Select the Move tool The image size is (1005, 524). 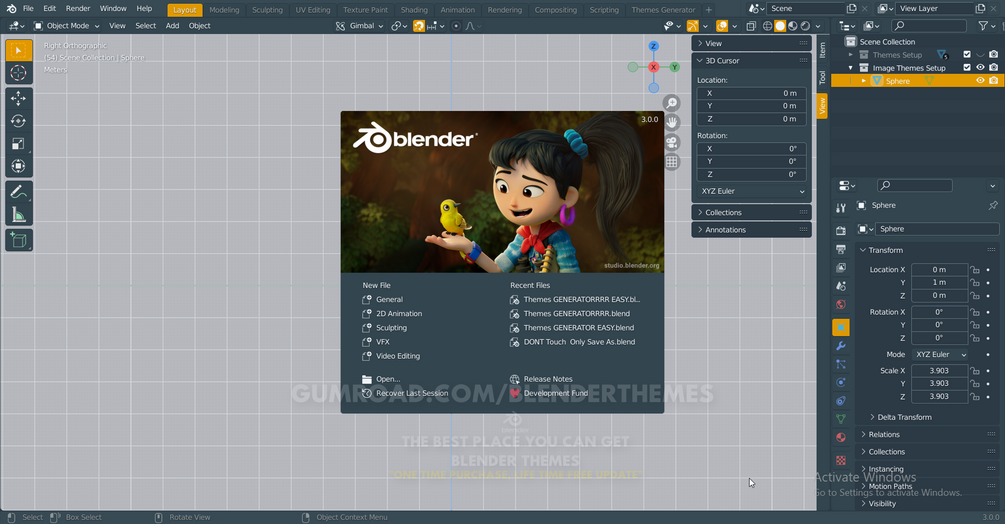(x=19, y=98)
